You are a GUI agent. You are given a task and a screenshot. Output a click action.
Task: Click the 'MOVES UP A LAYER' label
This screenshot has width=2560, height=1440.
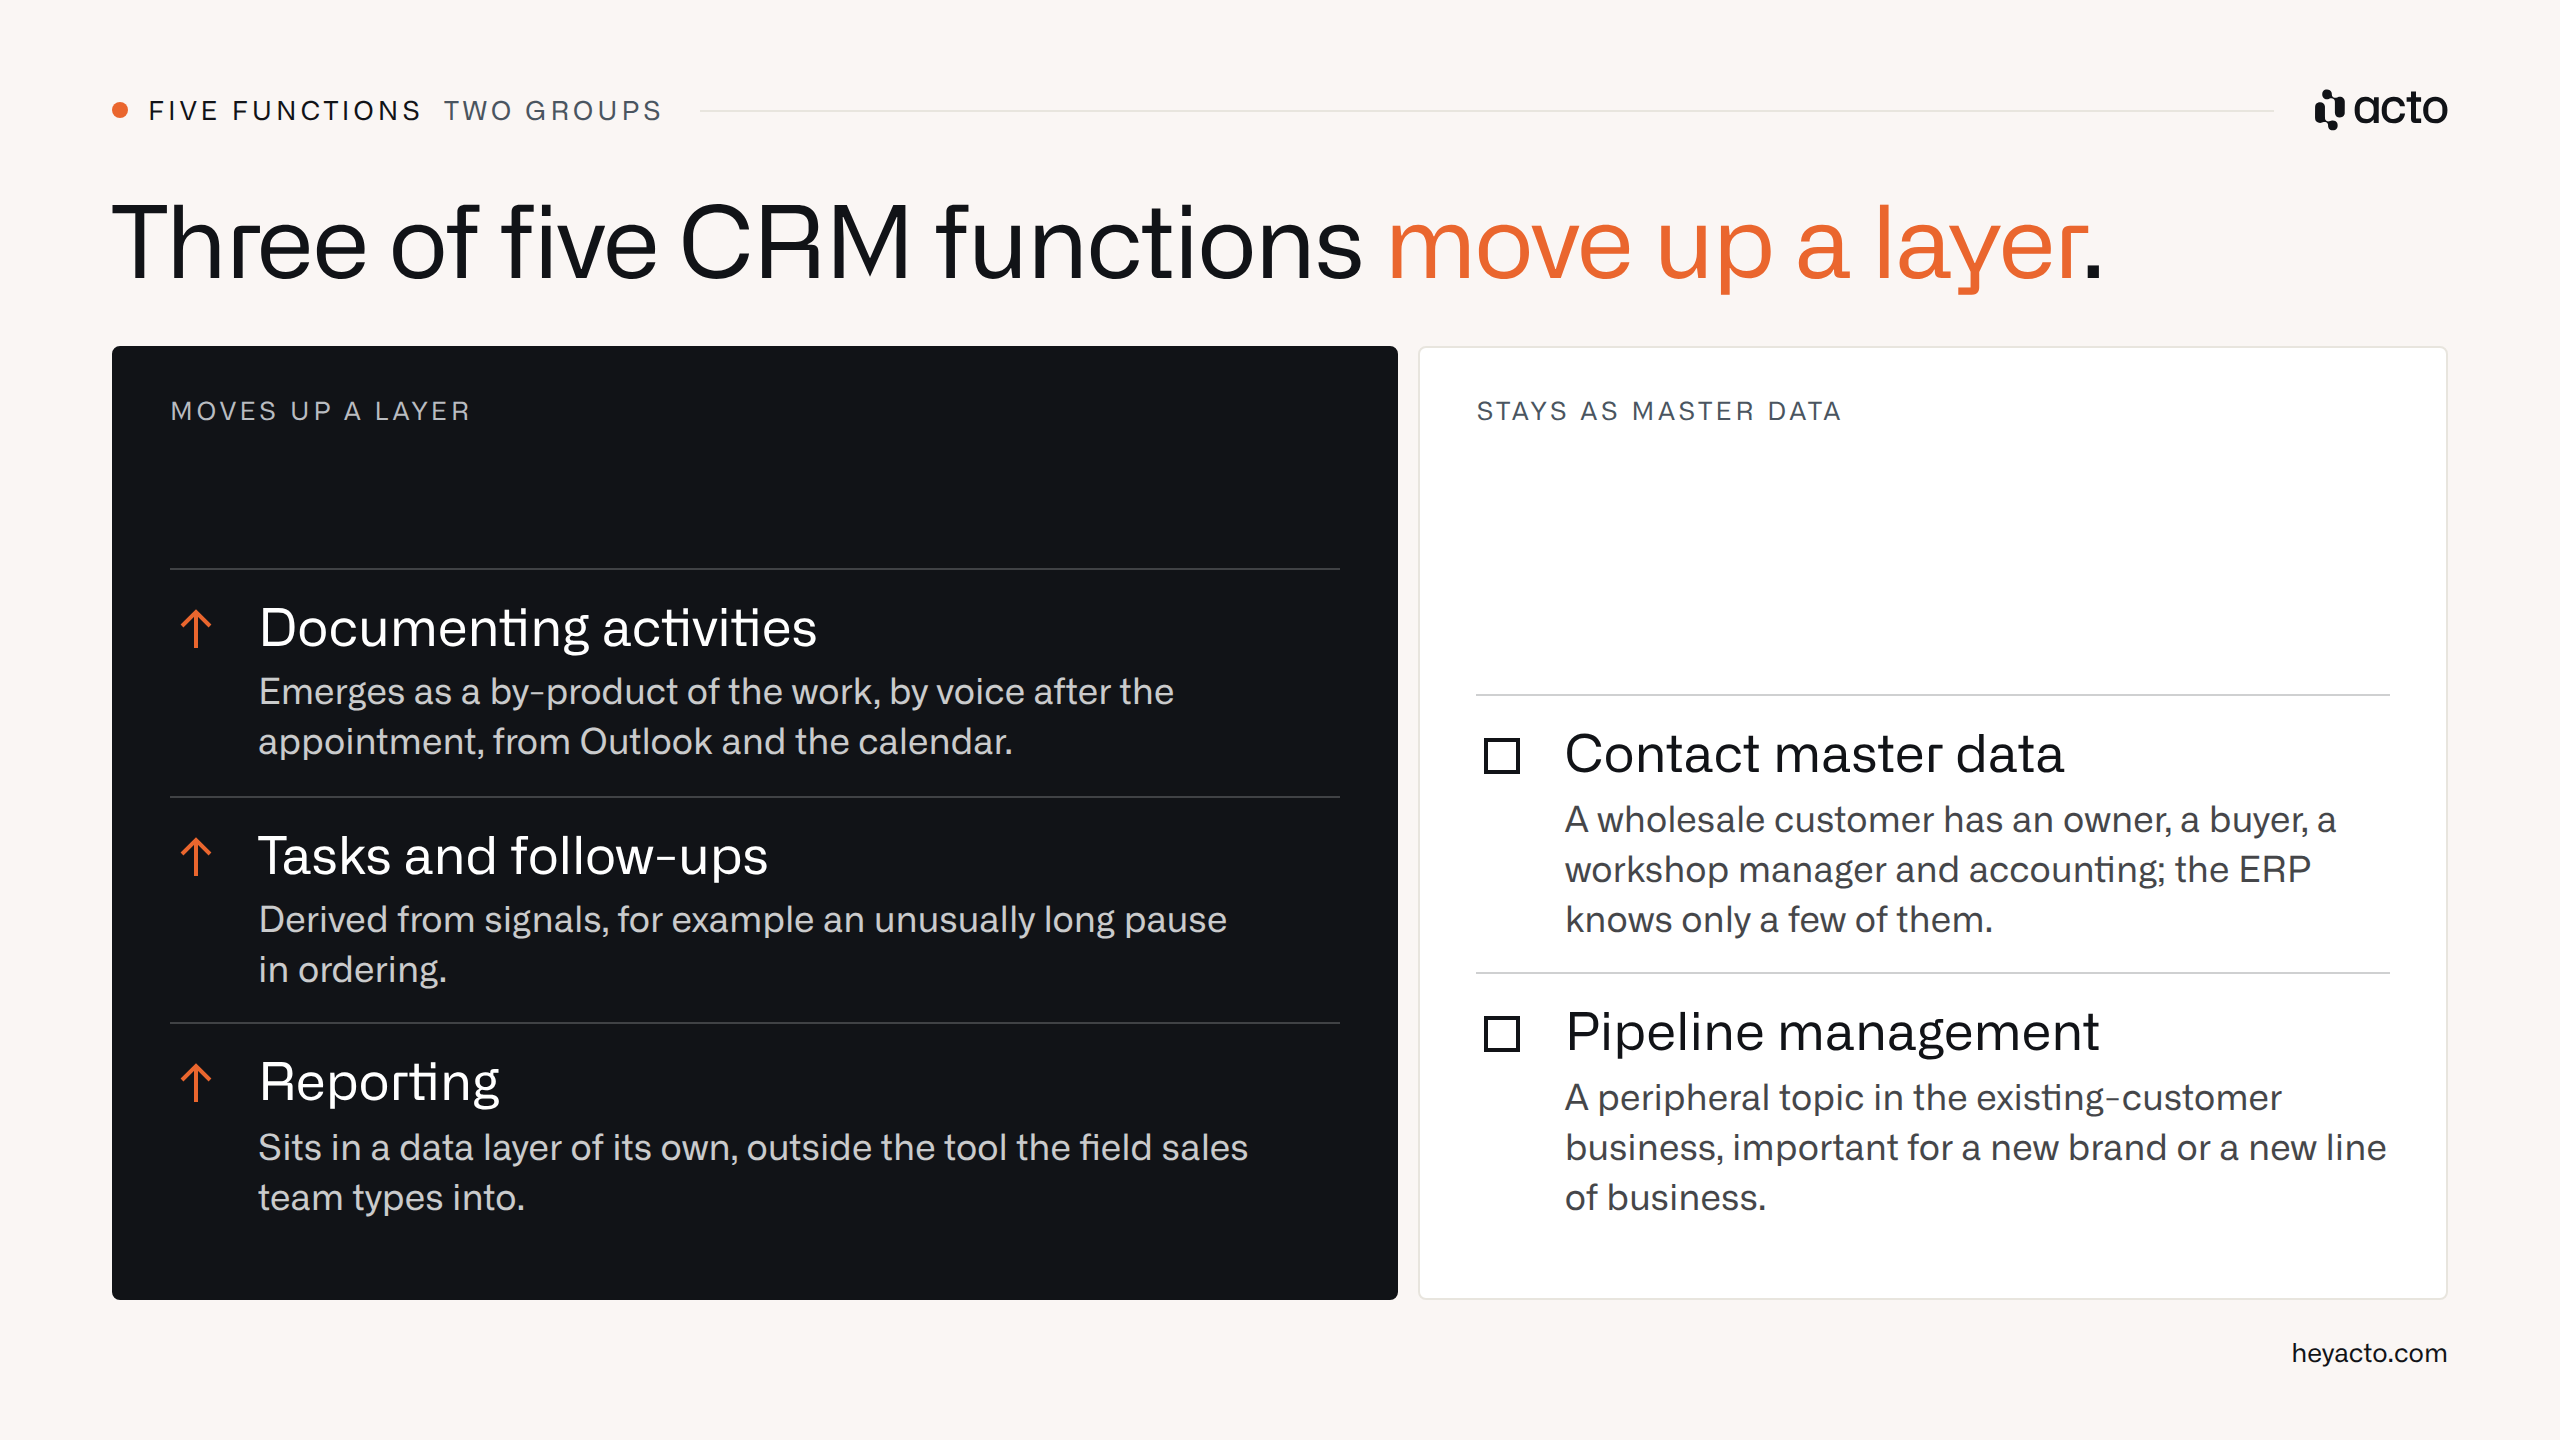[320, 411]
